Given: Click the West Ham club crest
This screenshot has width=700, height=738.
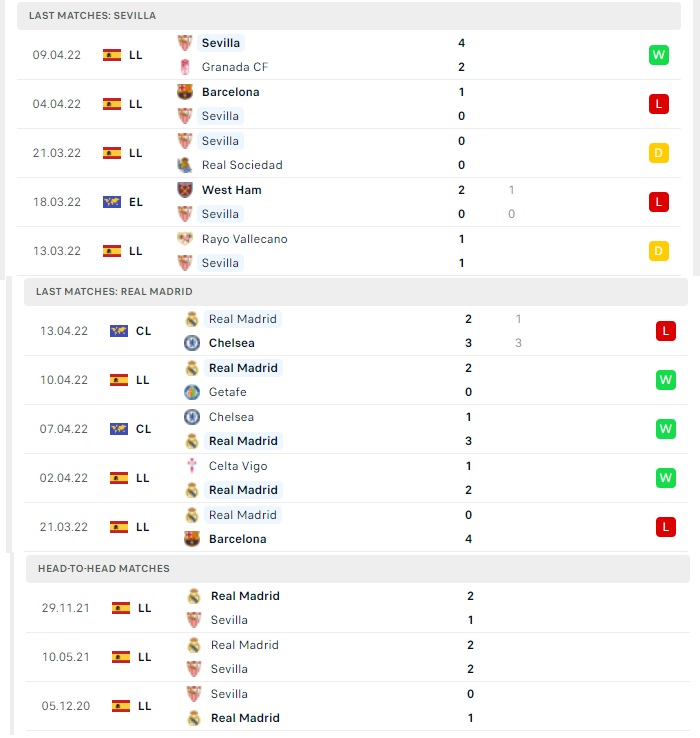Looking at the screenshot, I should (x=185, y=190).
